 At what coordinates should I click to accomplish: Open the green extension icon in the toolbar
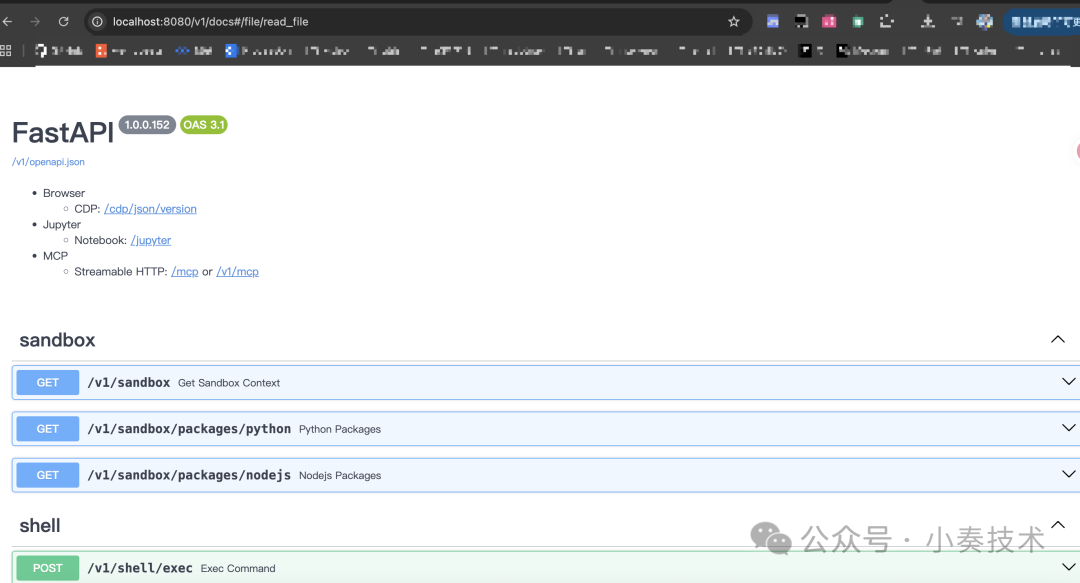point(857,21)
